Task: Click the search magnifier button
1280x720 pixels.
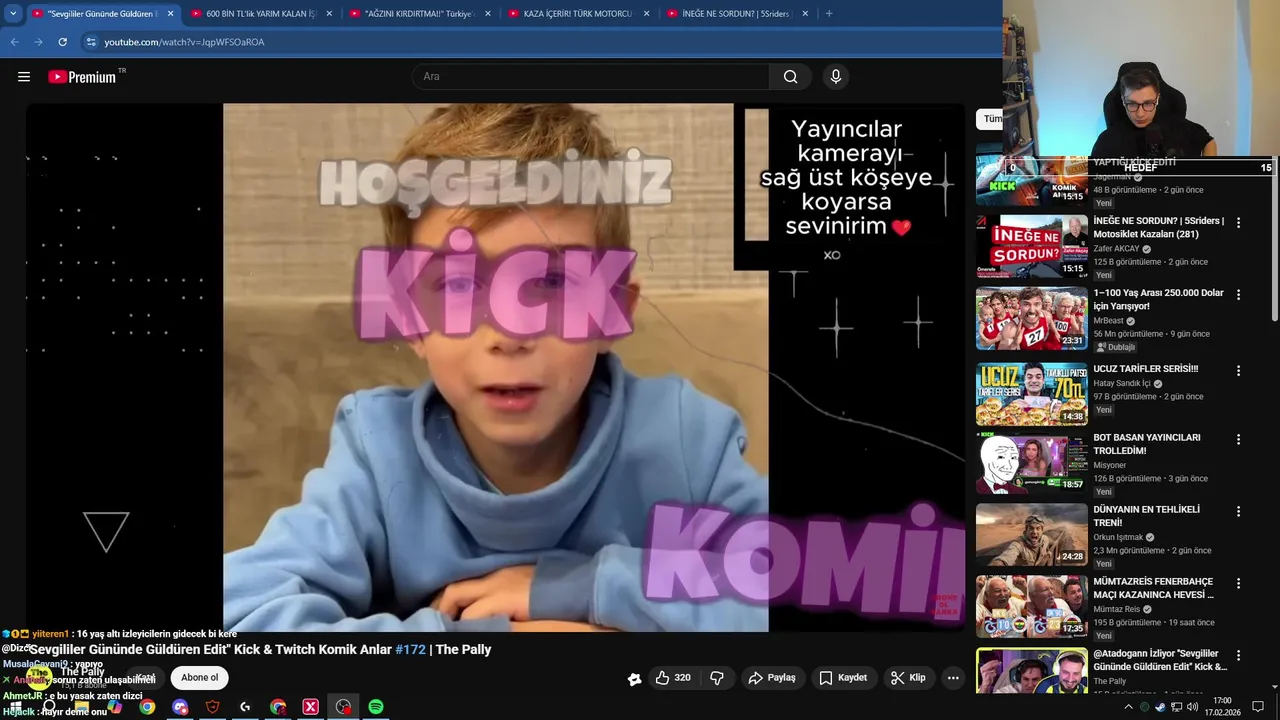Action: (790, 77)
